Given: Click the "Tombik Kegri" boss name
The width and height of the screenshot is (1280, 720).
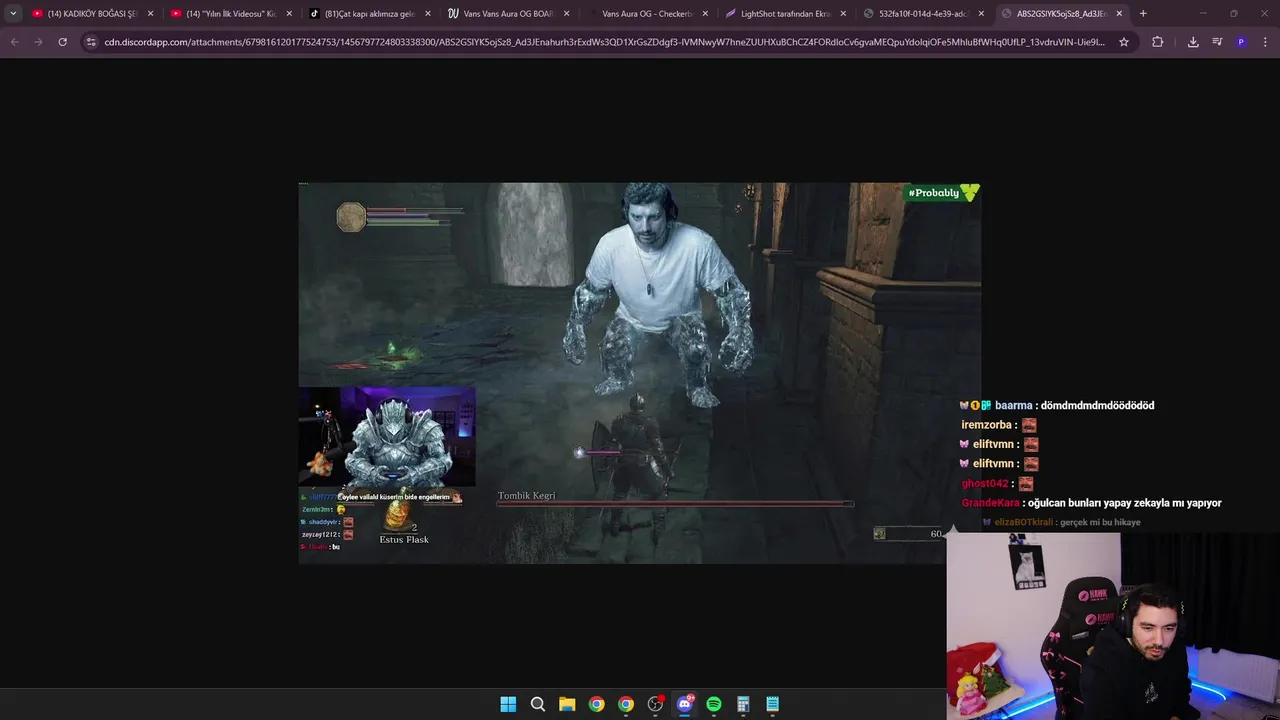Looking at the screenshot, I should point(526,496).
